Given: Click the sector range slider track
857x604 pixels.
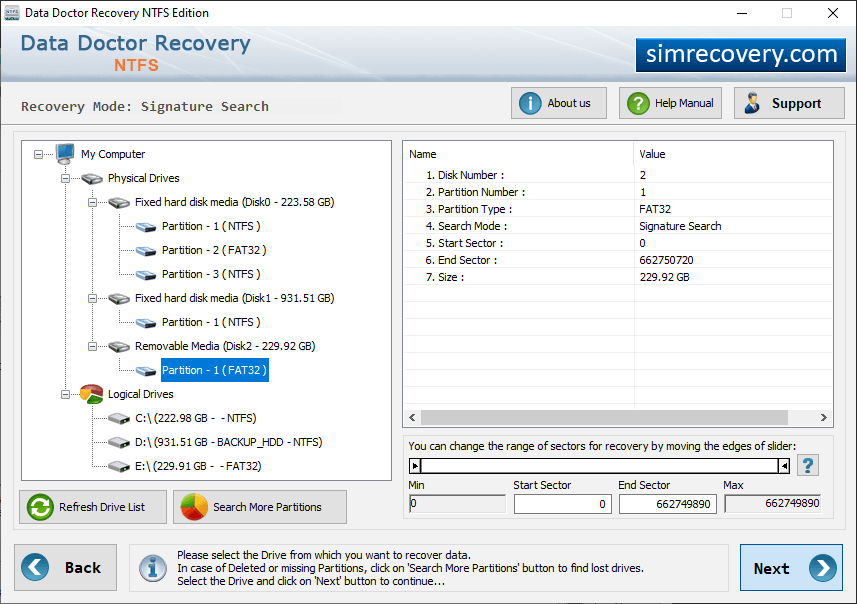Looking at the screenshot, I should [600, 466].
